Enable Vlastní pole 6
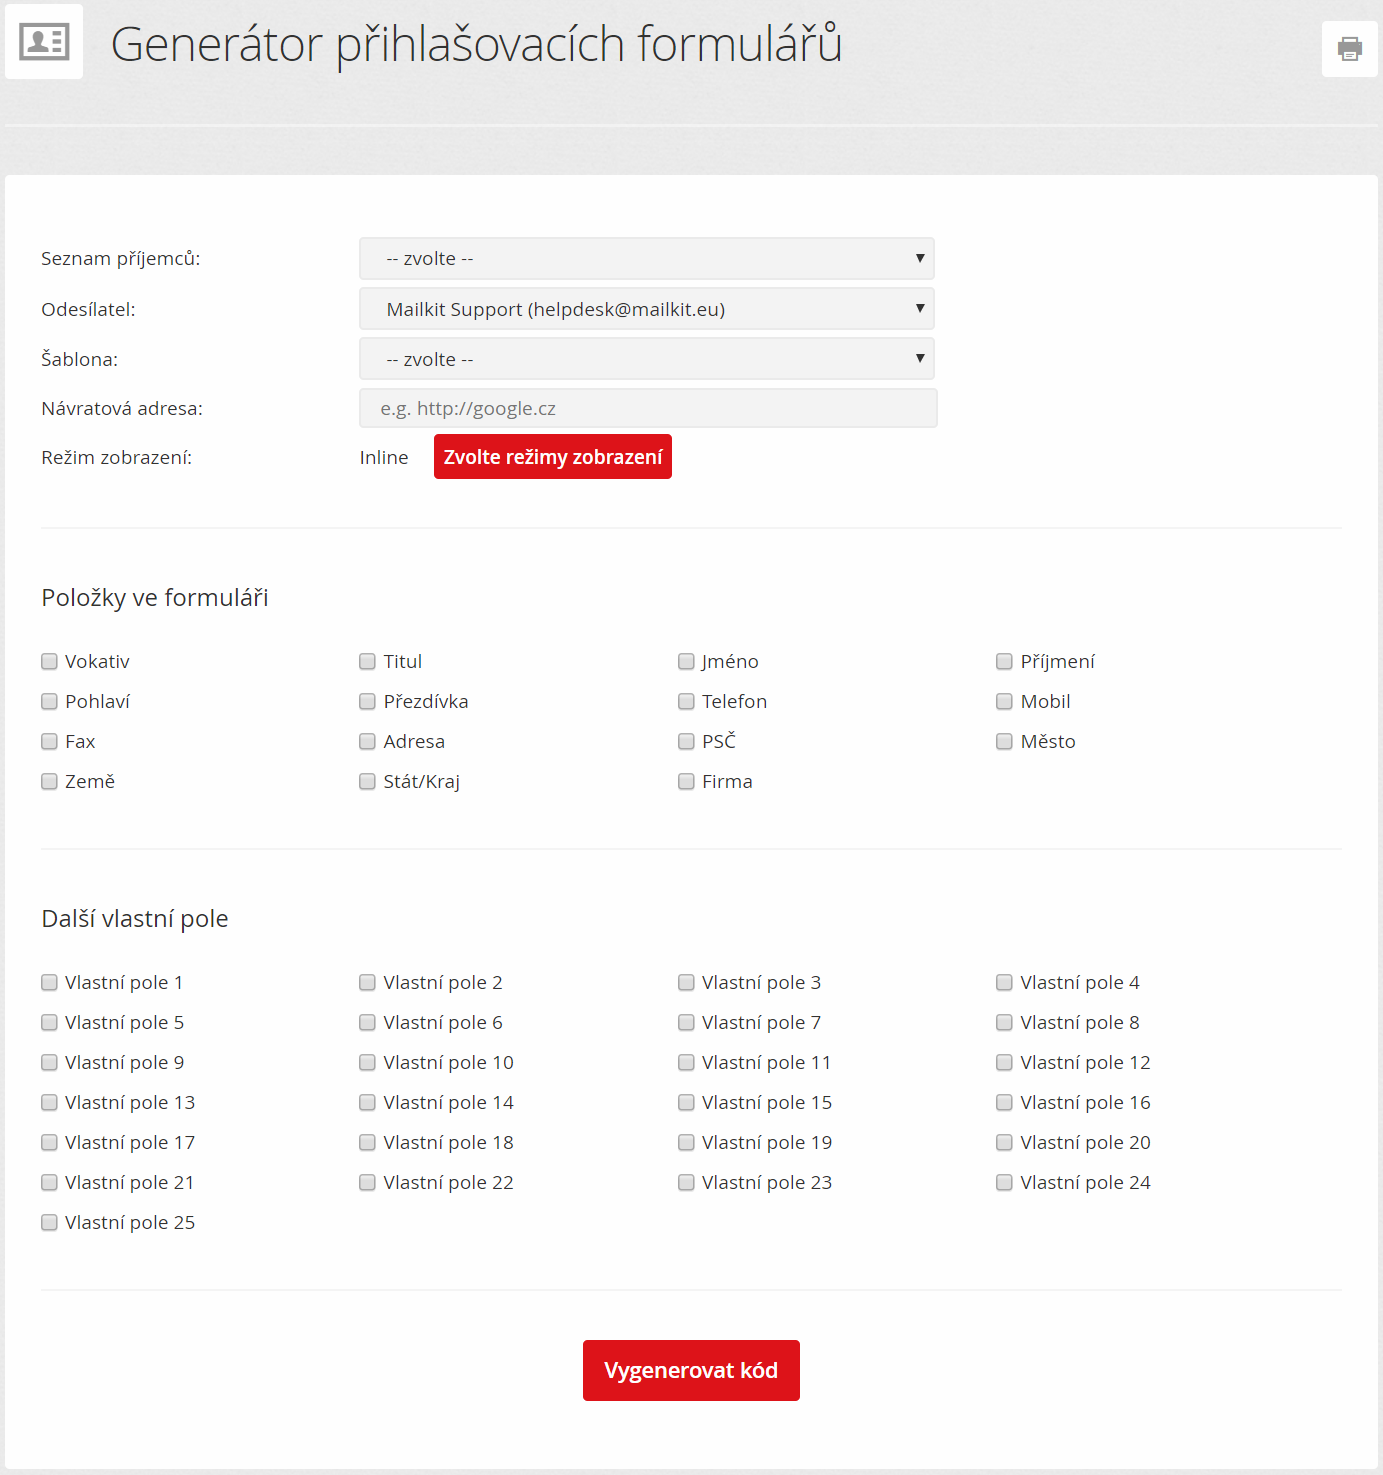The height and width of the screenshot is (1475, 1383). pyautogui.click(x=367, y=1022)
